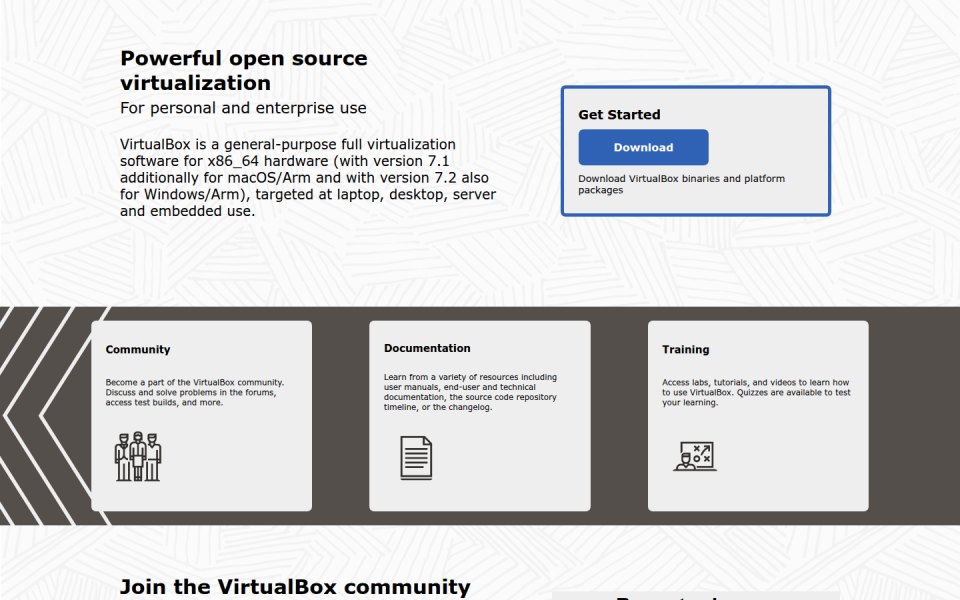Click Training description starting 'Access labs, tutorials'
The image size is (960, 600).
(756, 392)
